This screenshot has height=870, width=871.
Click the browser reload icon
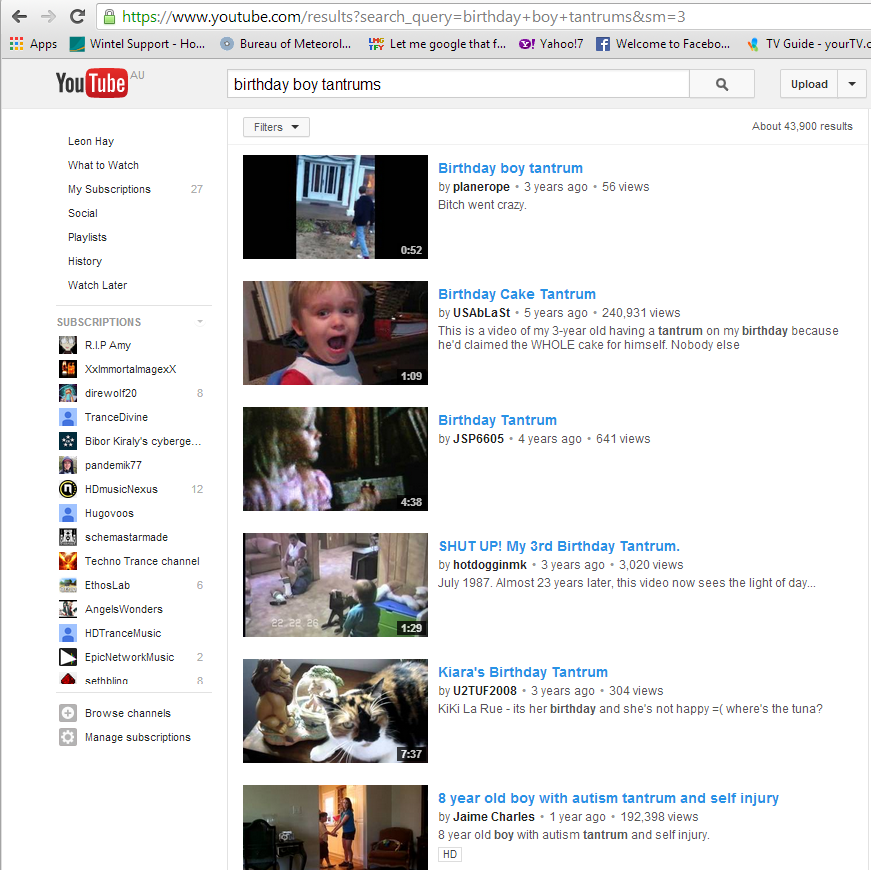77,17
